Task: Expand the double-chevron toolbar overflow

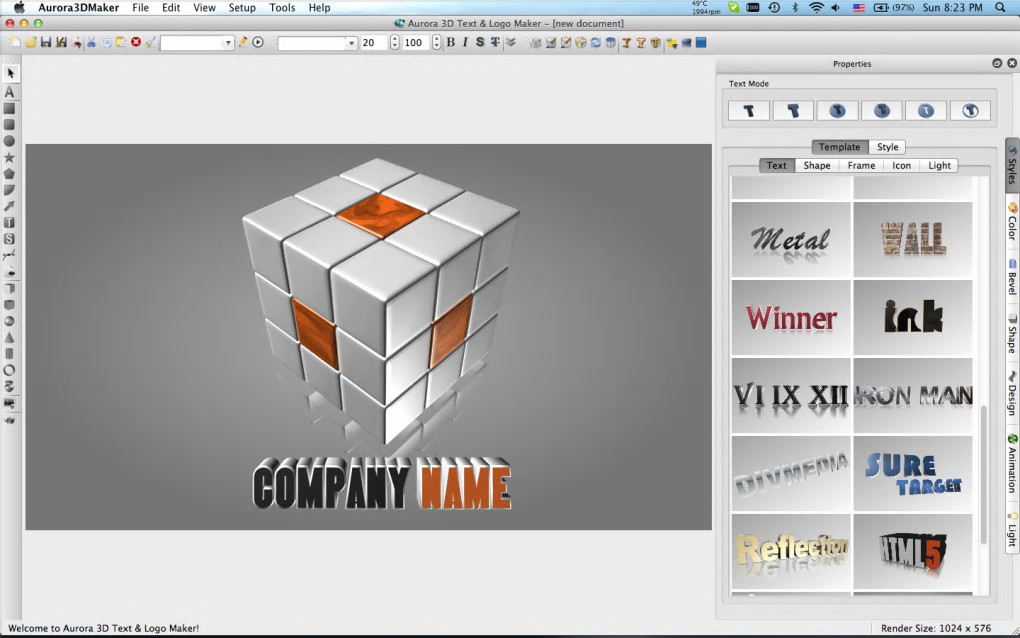Action: 511,42
